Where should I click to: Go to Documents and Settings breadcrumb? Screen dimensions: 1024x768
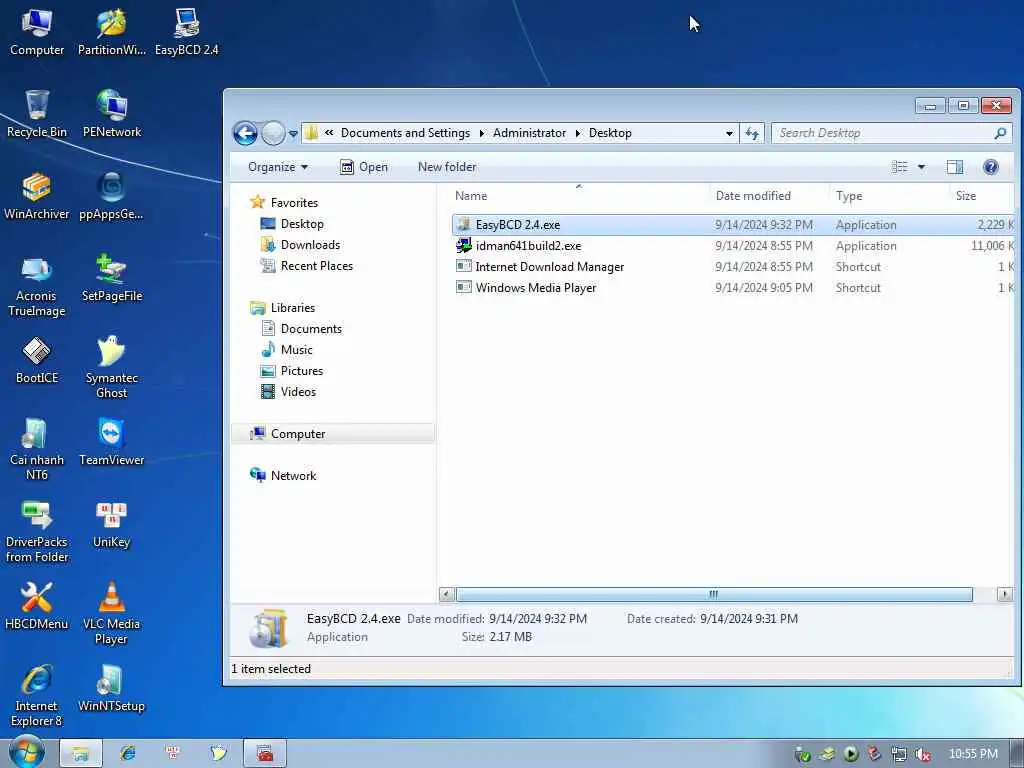(406, 133)
